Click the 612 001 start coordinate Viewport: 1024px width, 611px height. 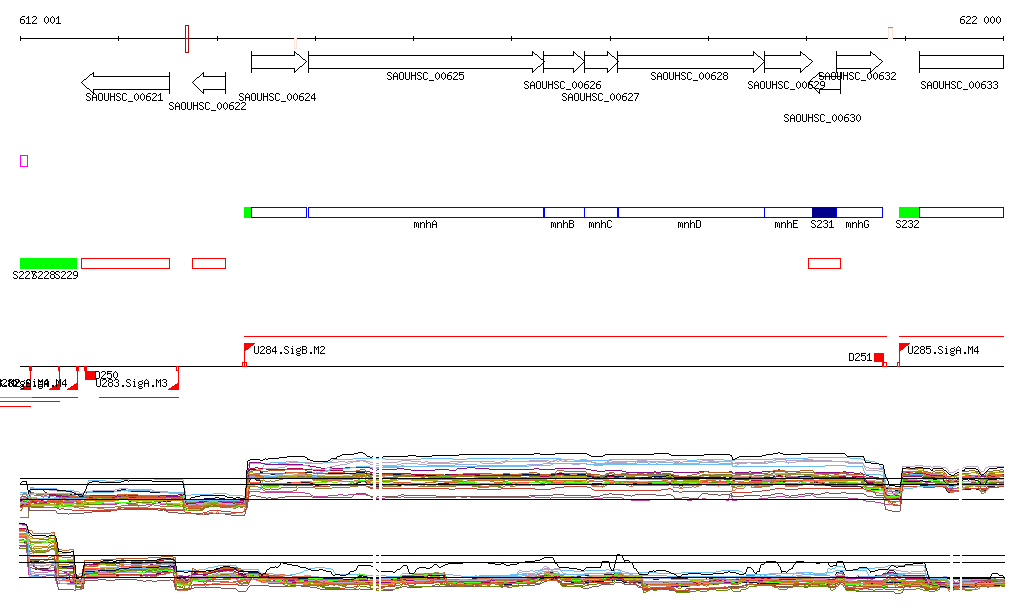[40, 20]
